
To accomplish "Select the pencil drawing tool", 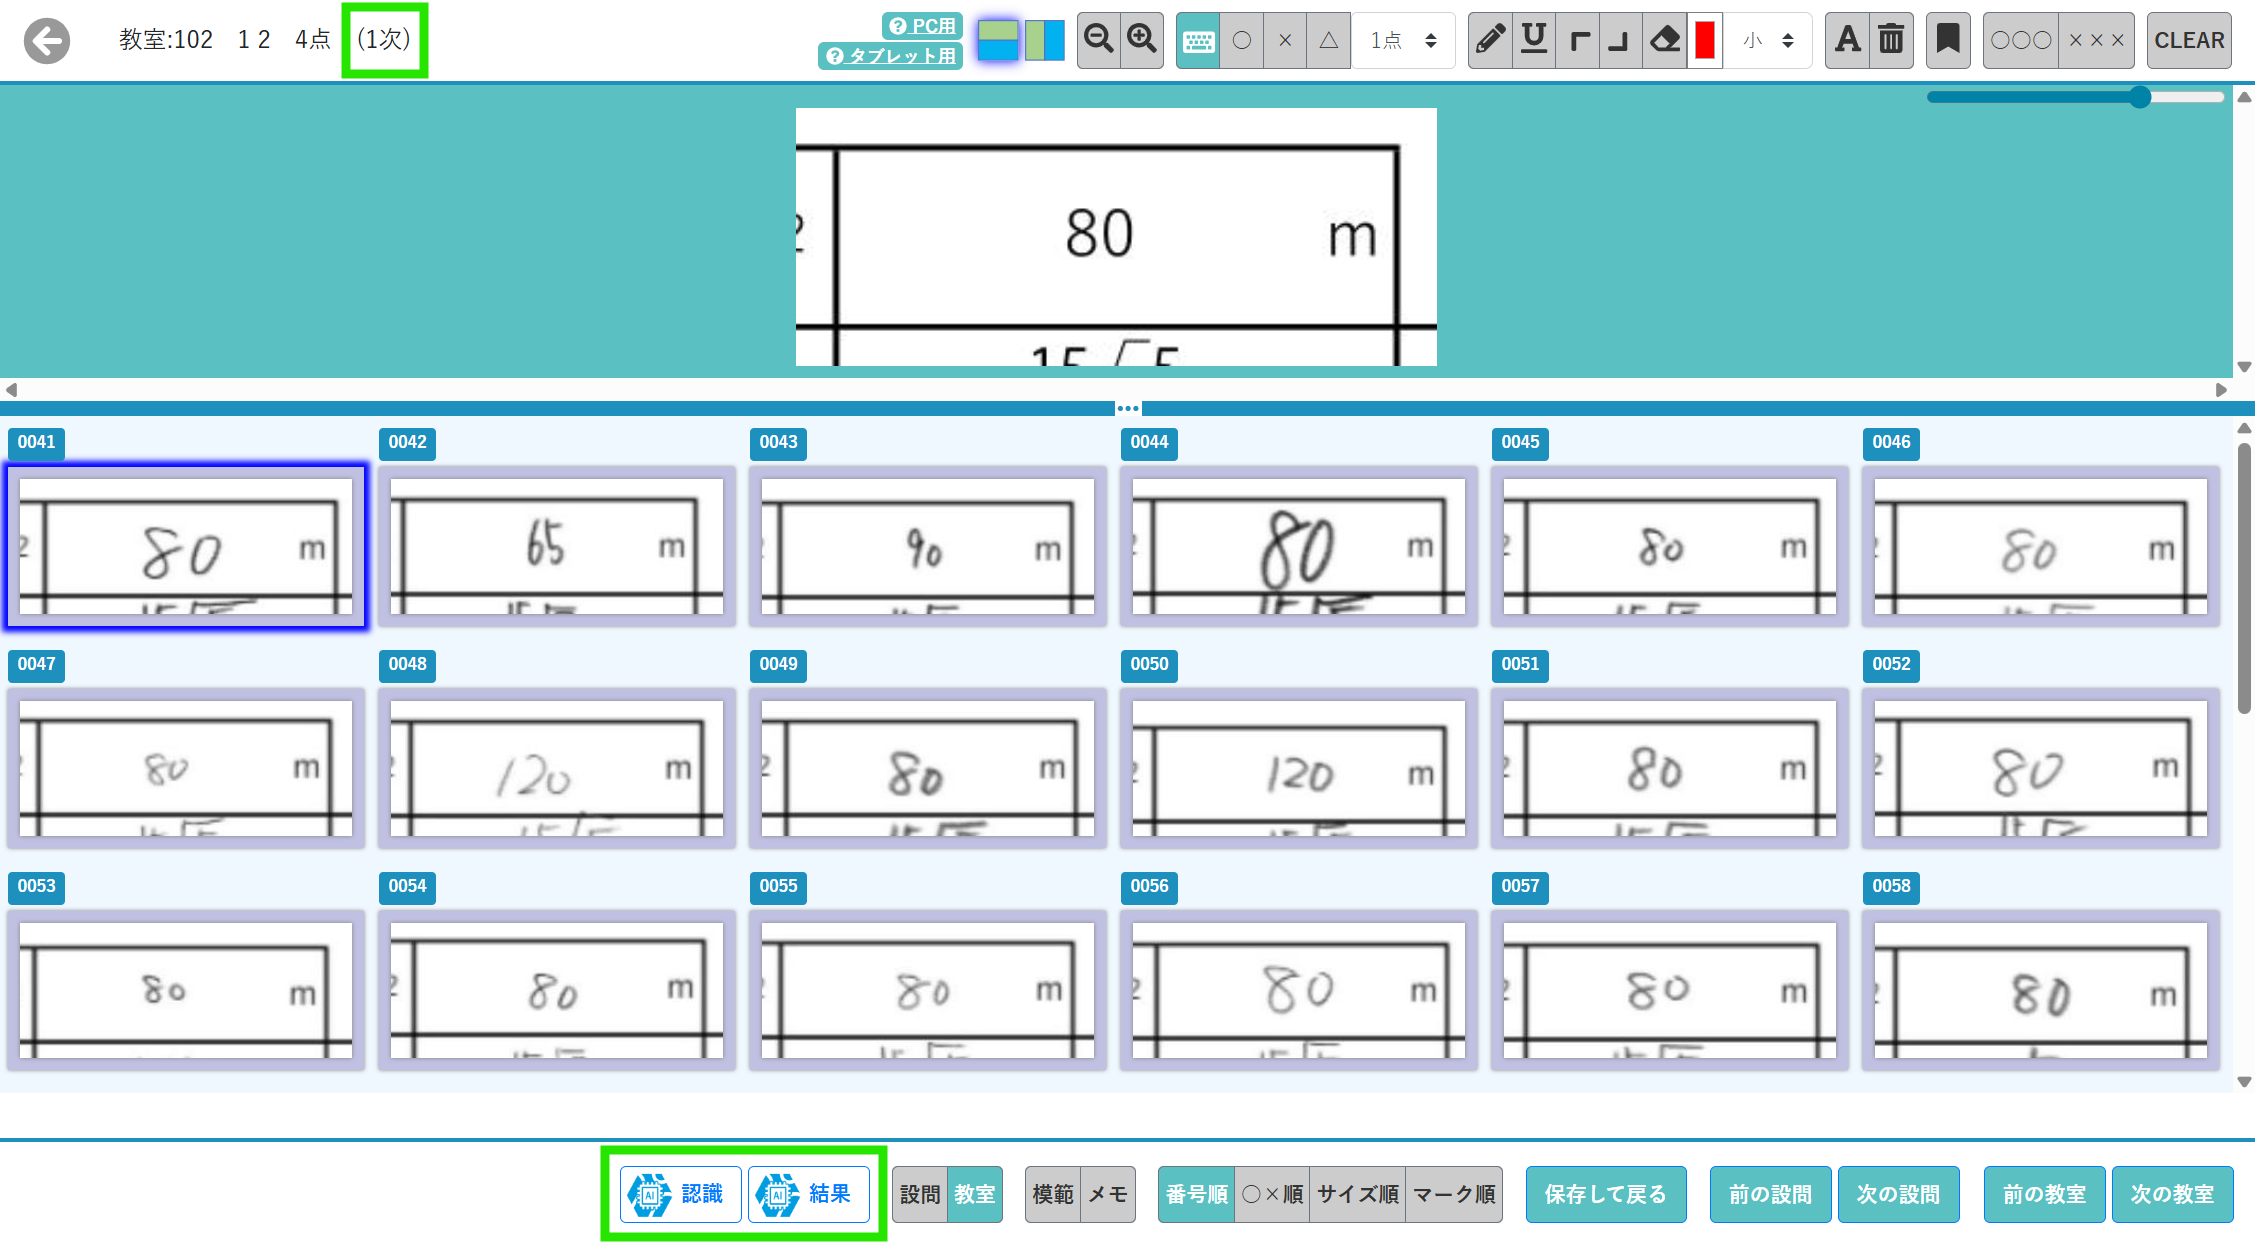I will pos(1490,40).
